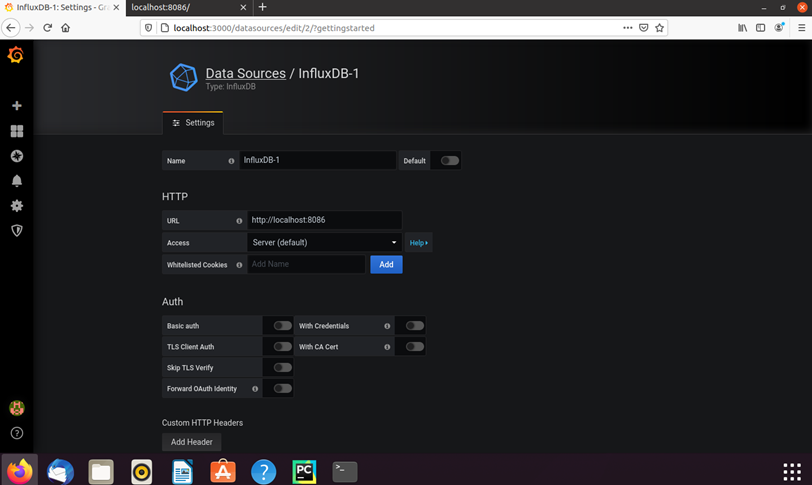Open page actions three-dot menu

point(628,28)
